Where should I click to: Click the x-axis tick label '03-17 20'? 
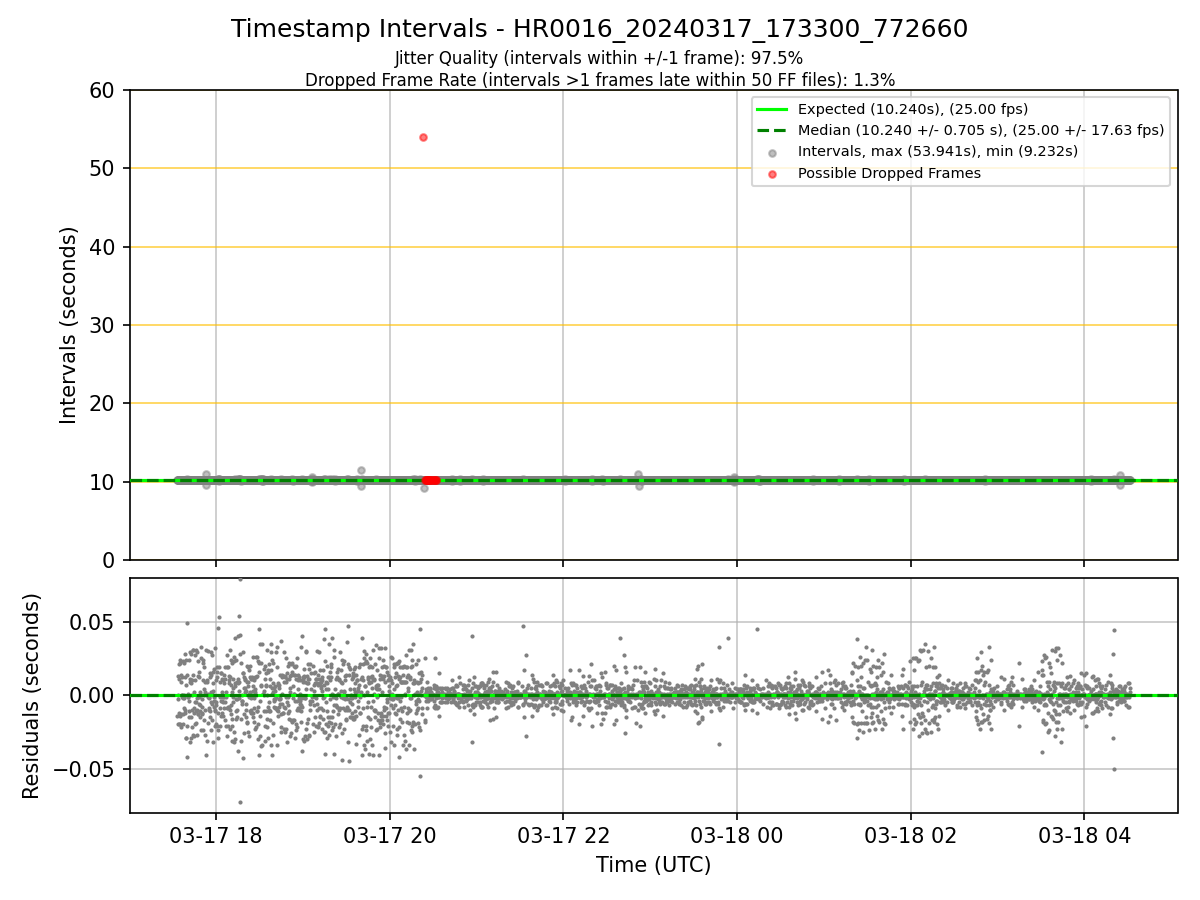coord(390,835)
